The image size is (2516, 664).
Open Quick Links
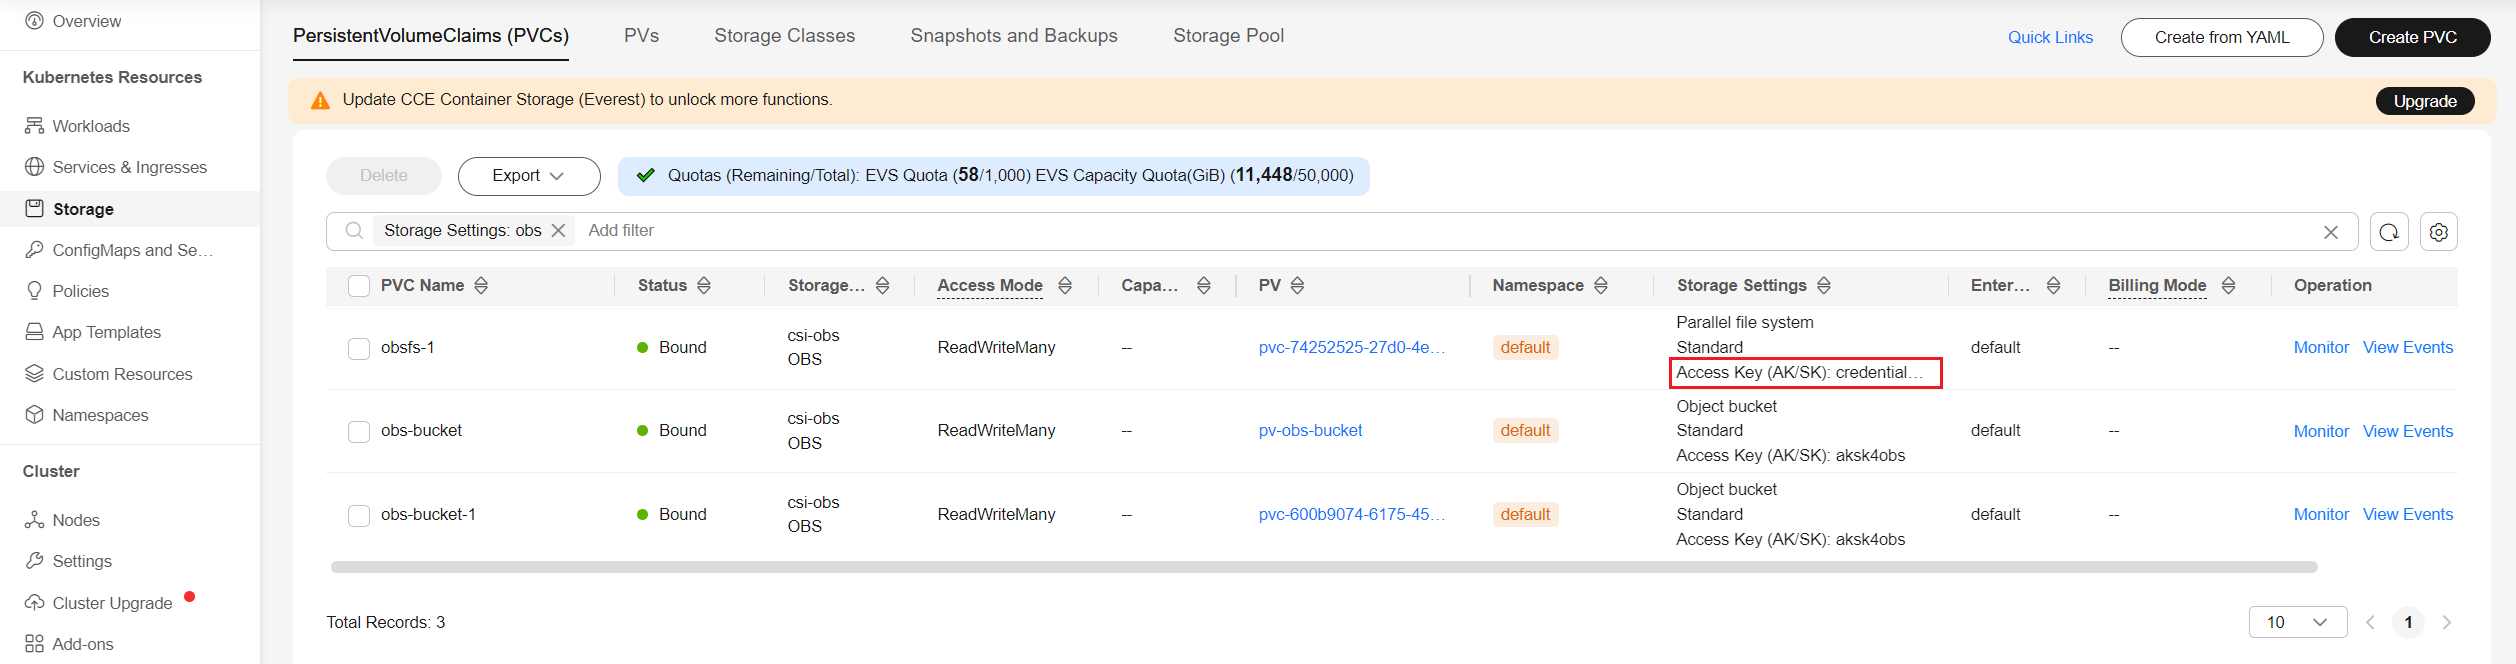pyautogui.click(x=2050, y=37)
